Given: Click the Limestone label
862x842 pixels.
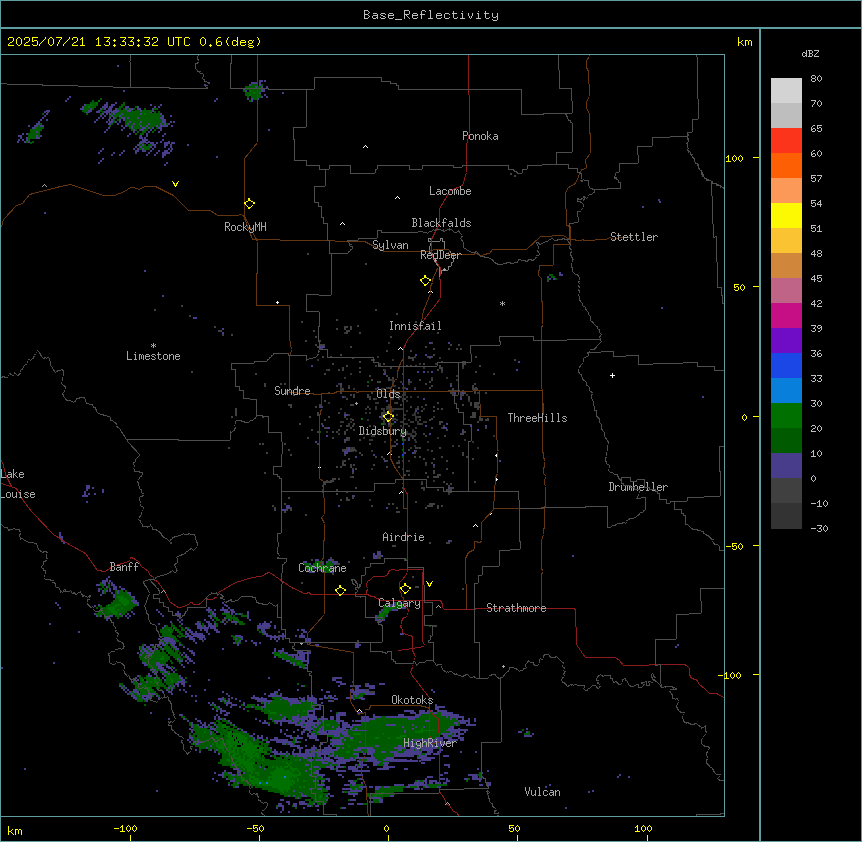Looking at the screenshot, I should point(153,356).
